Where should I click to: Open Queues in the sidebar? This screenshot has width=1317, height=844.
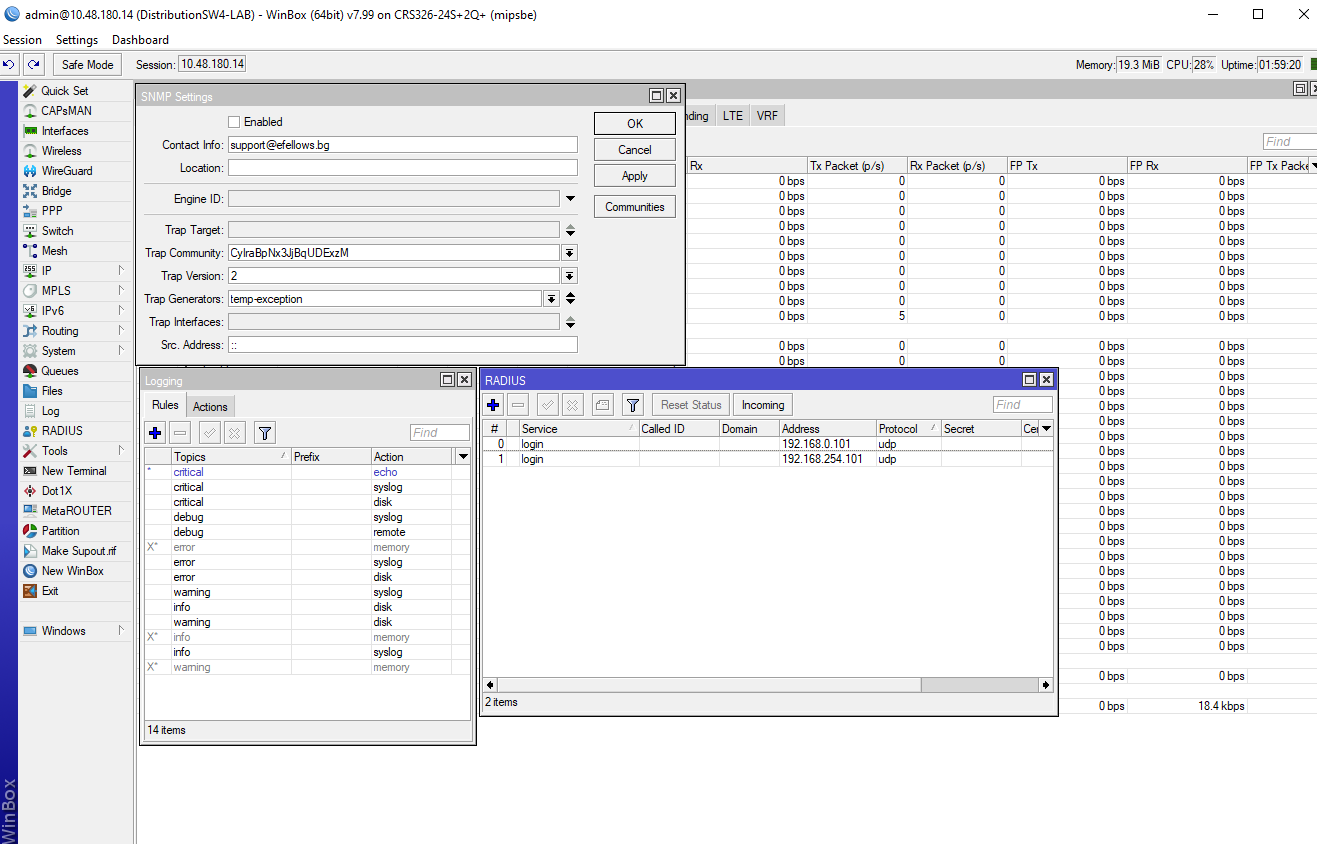coord(60,371)
